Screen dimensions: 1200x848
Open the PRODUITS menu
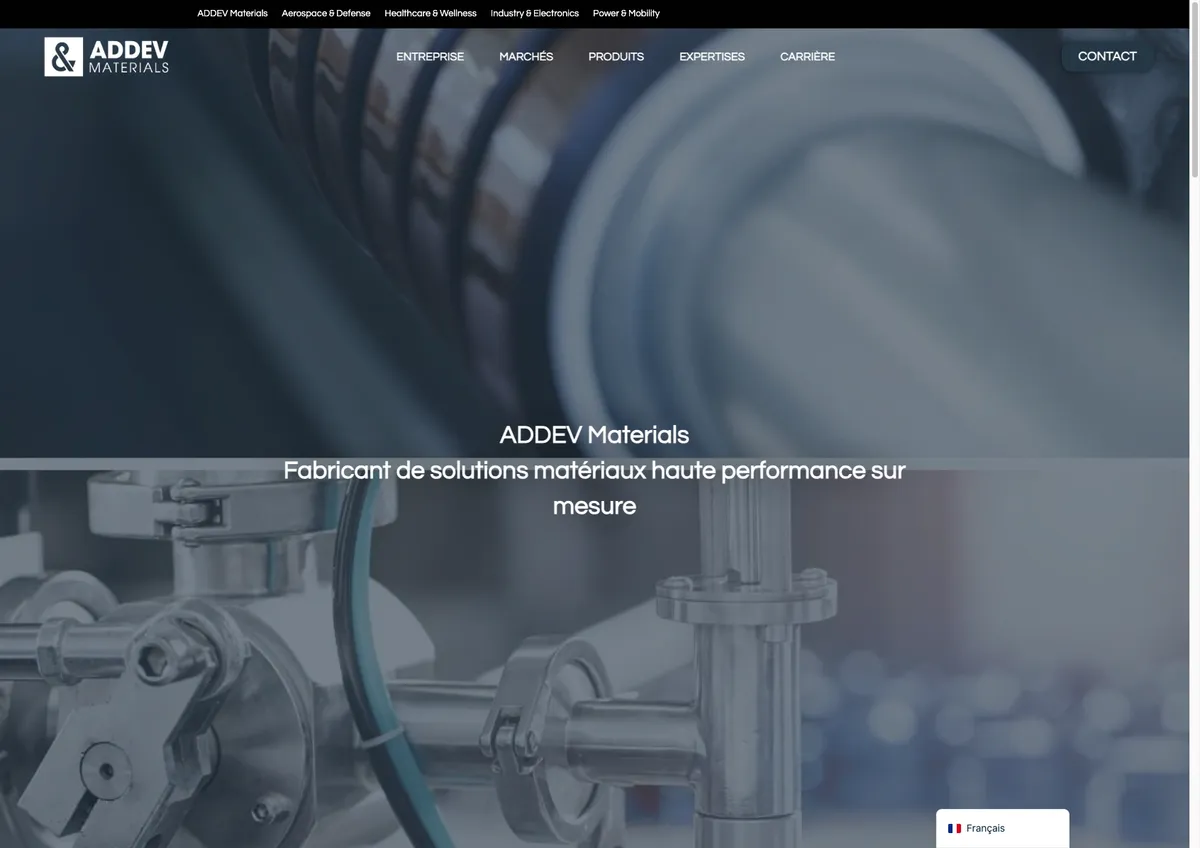pyautogui.click(x=616, y=56)
